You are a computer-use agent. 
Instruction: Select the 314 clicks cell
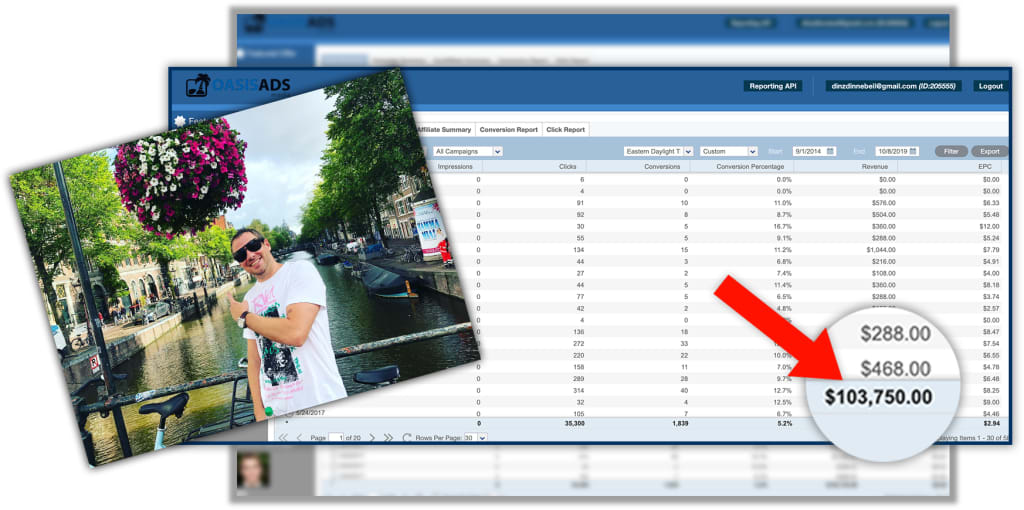coord(578,391)
